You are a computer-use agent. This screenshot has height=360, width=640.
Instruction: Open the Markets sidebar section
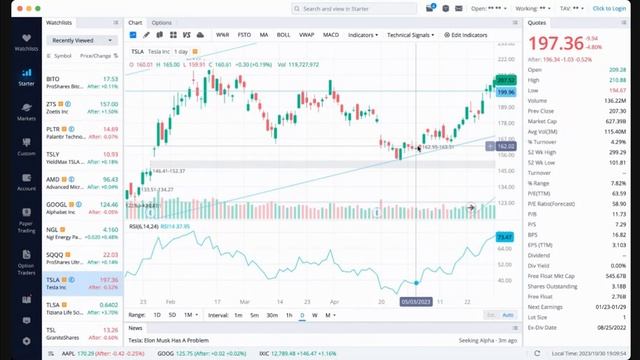(x=27, y=112)
